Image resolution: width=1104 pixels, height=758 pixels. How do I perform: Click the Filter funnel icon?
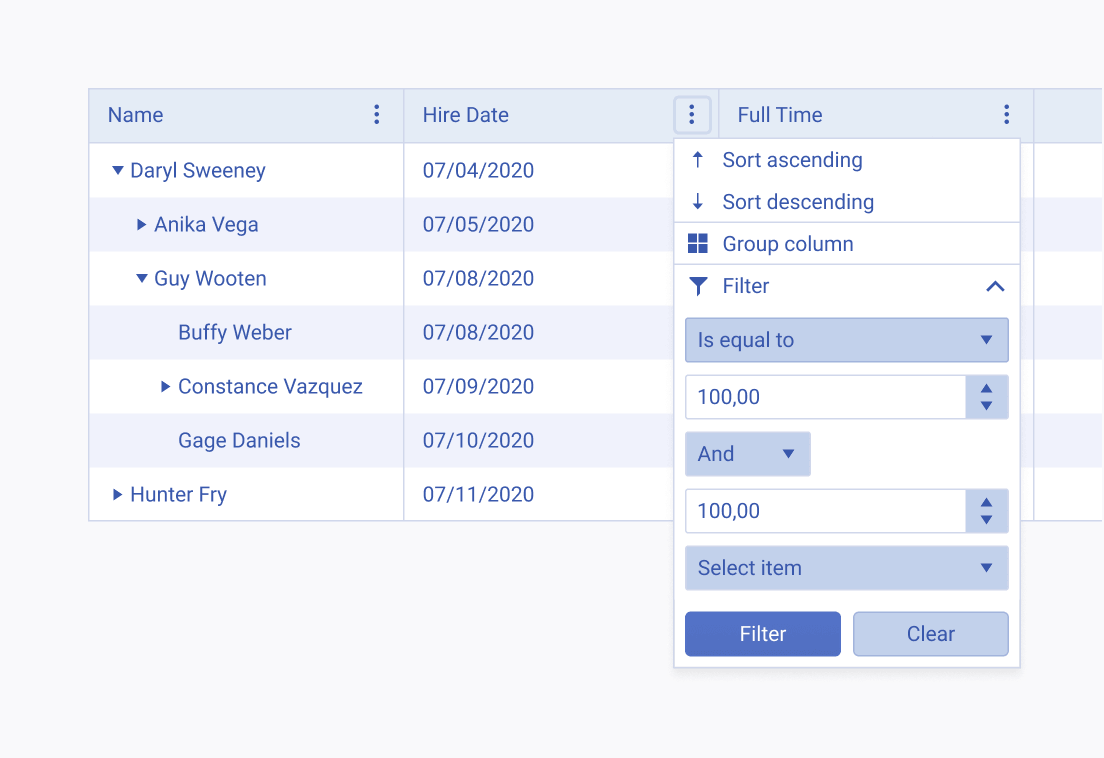(x=698, y=287)
